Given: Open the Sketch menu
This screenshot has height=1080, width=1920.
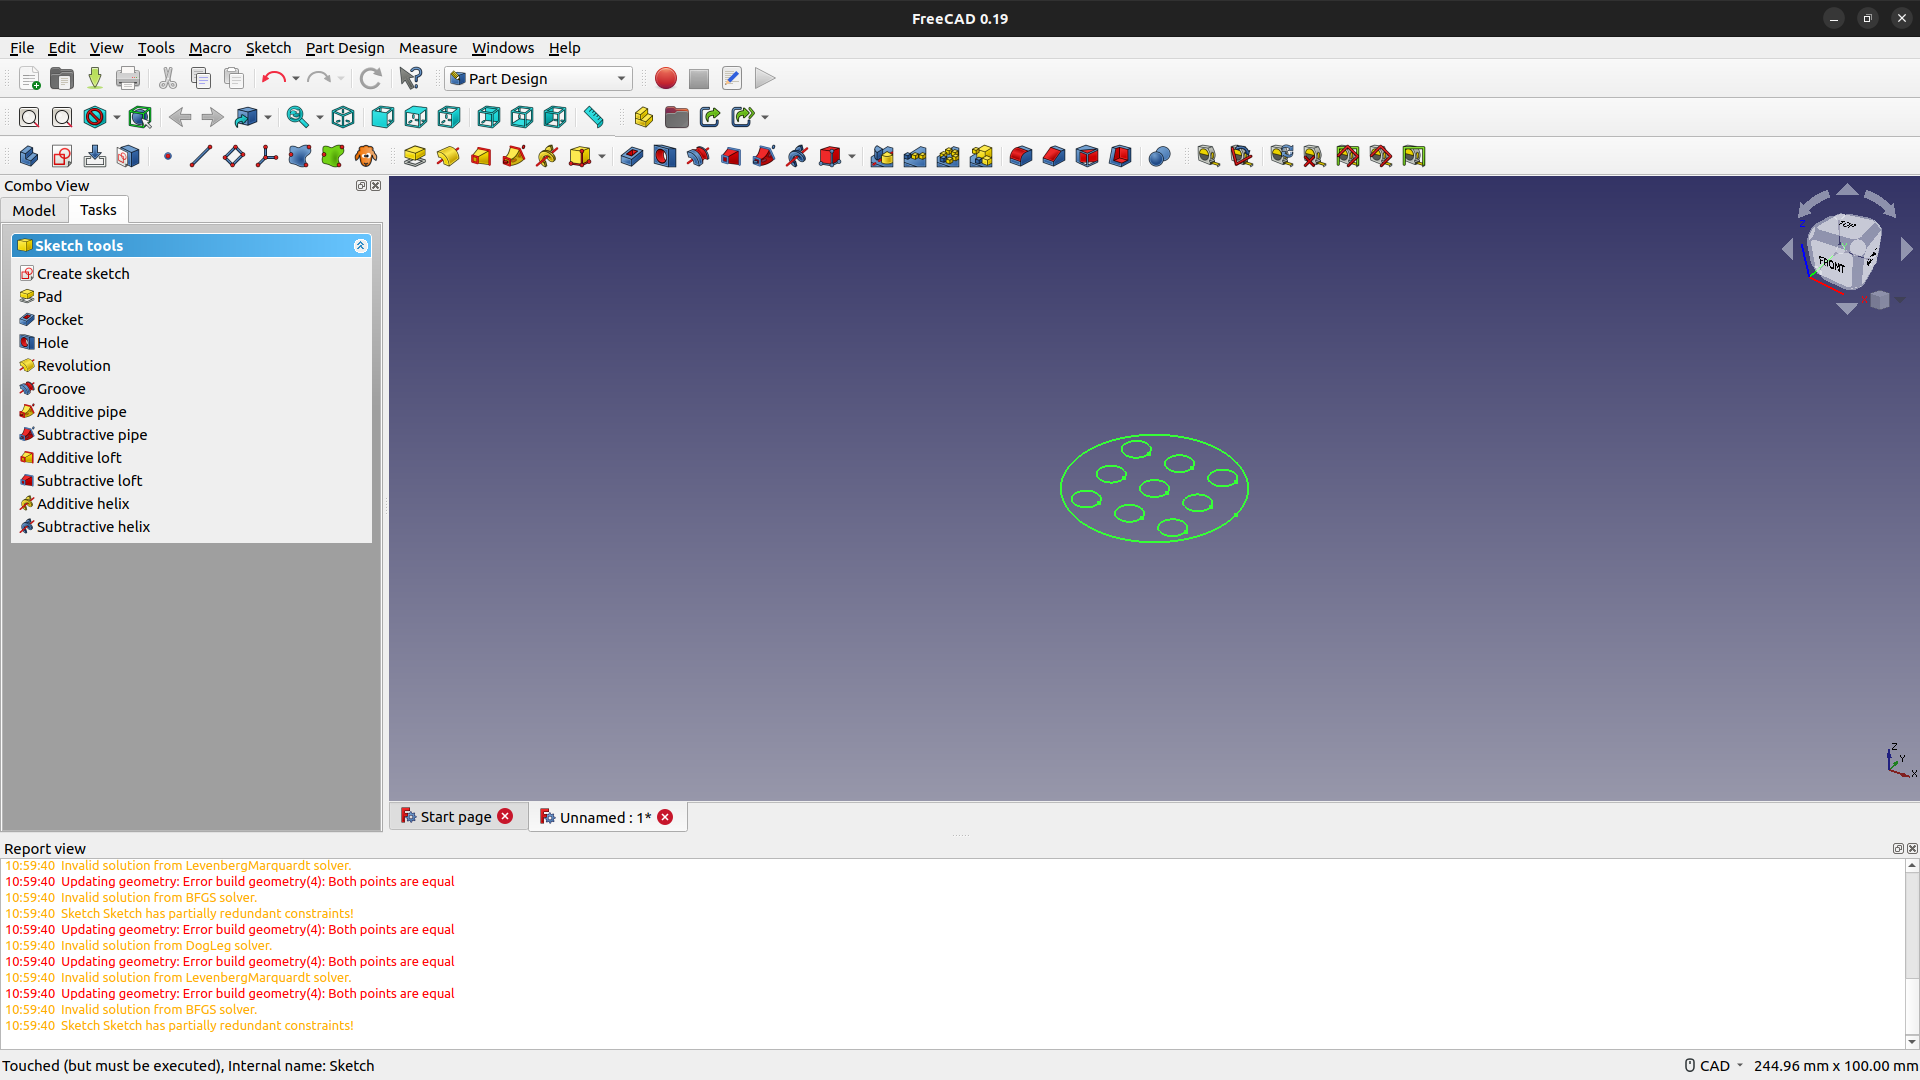Looking at the screenshot, I should [268, 47].
